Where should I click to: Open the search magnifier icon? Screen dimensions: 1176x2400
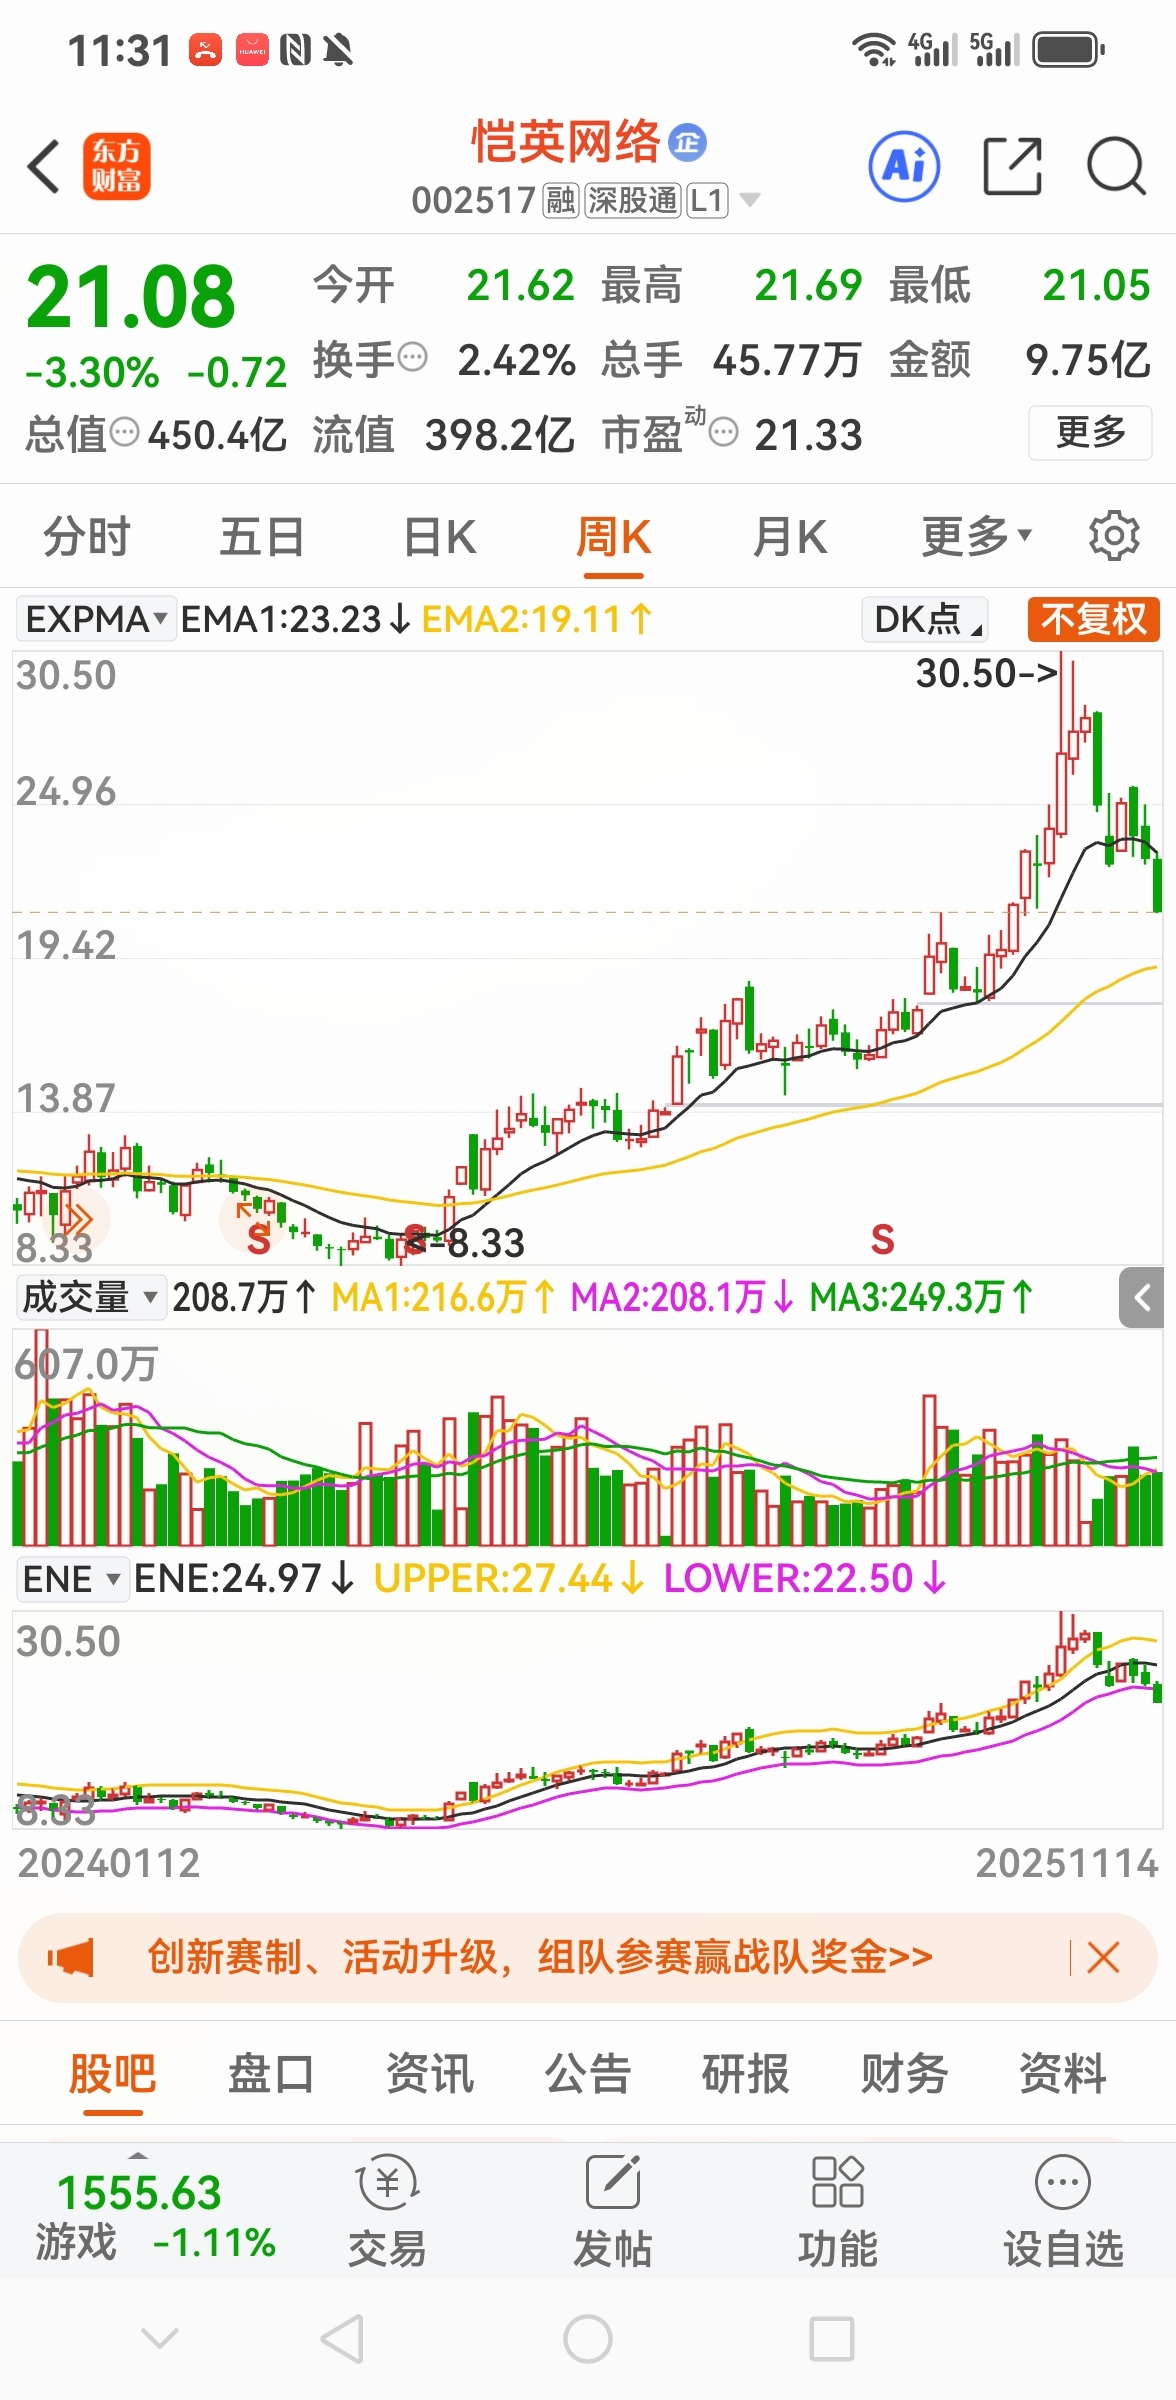point(1116,166)
